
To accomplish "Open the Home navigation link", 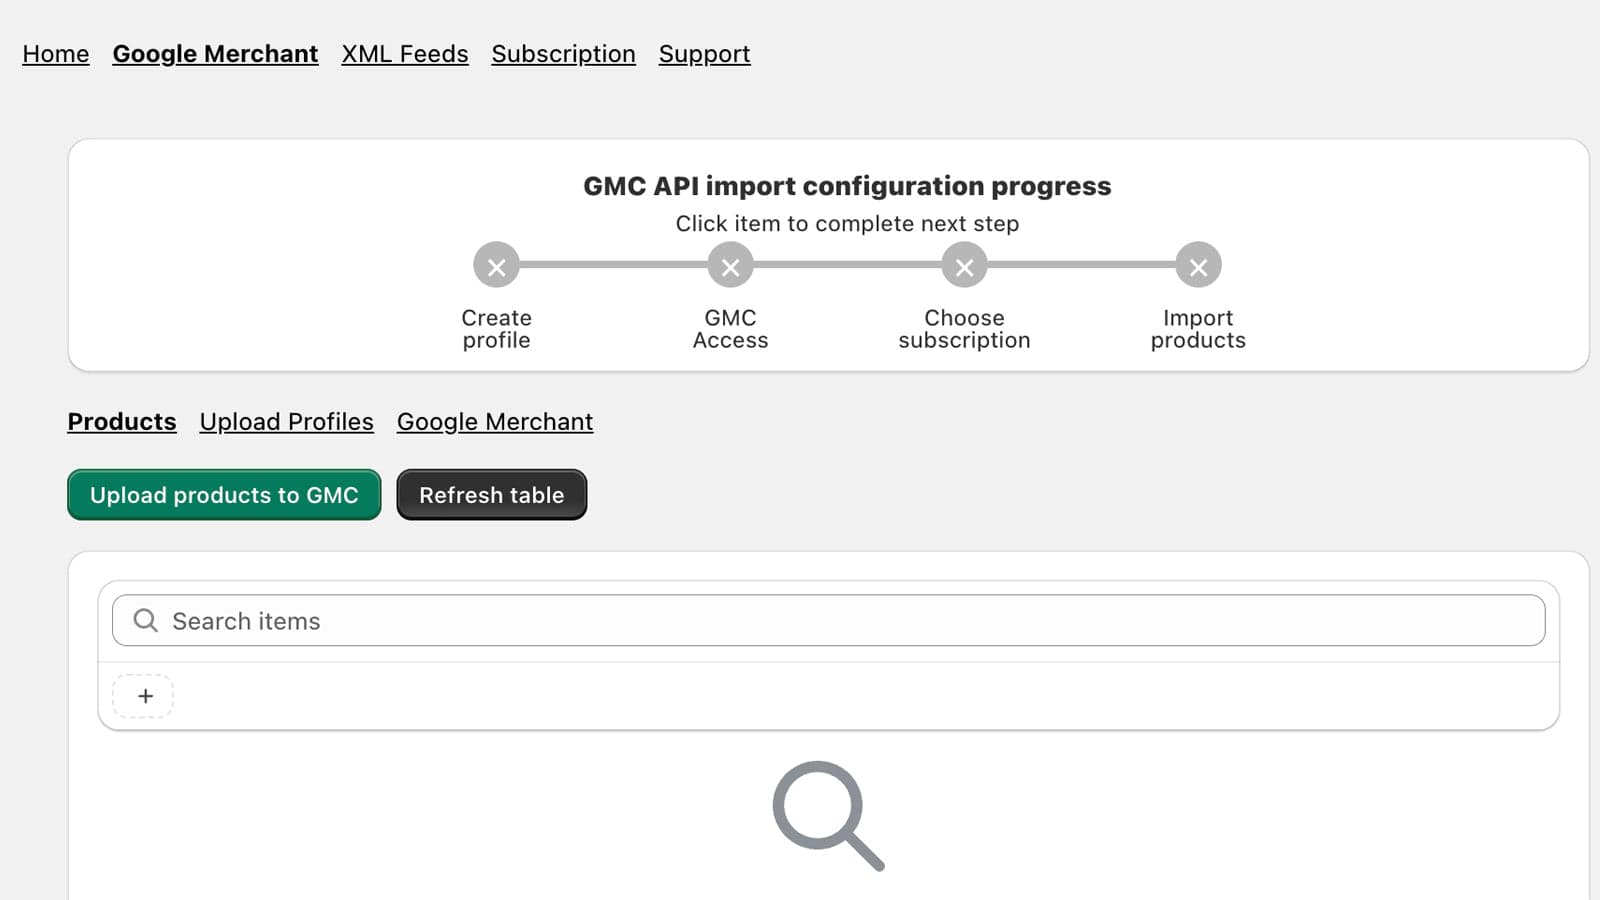I will (56, 54).
